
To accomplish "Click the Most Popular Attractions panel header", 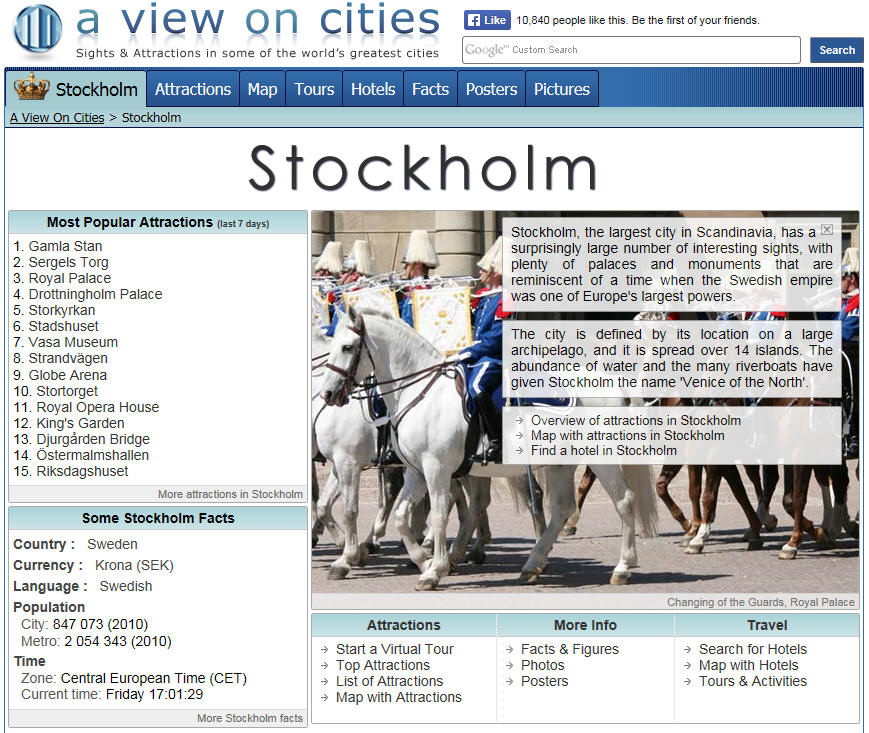I will pyautogui.click(x=158, y=222).
